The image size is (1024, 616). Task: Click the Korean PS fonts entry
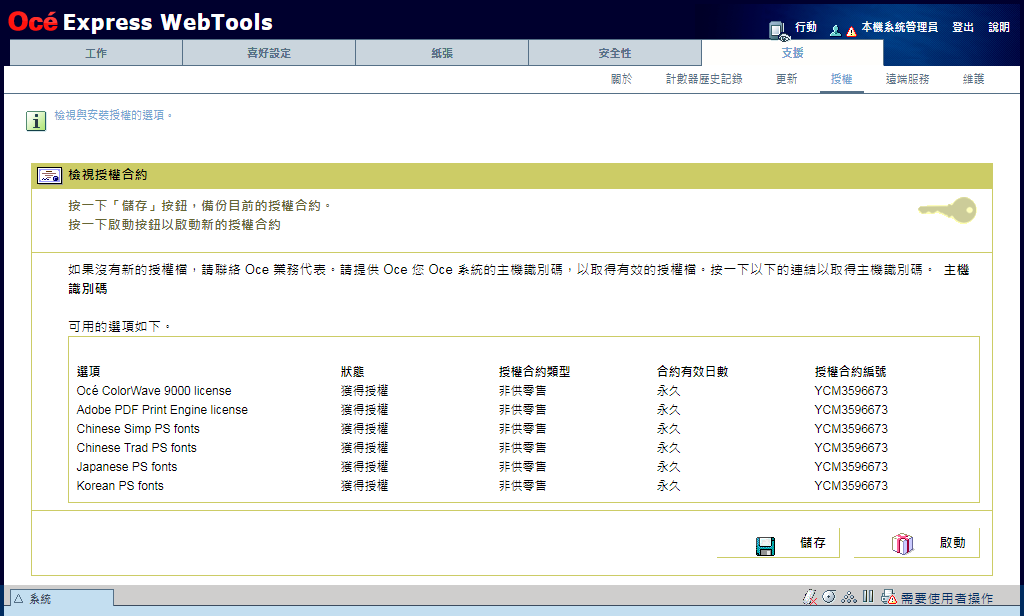click(120, 485)
